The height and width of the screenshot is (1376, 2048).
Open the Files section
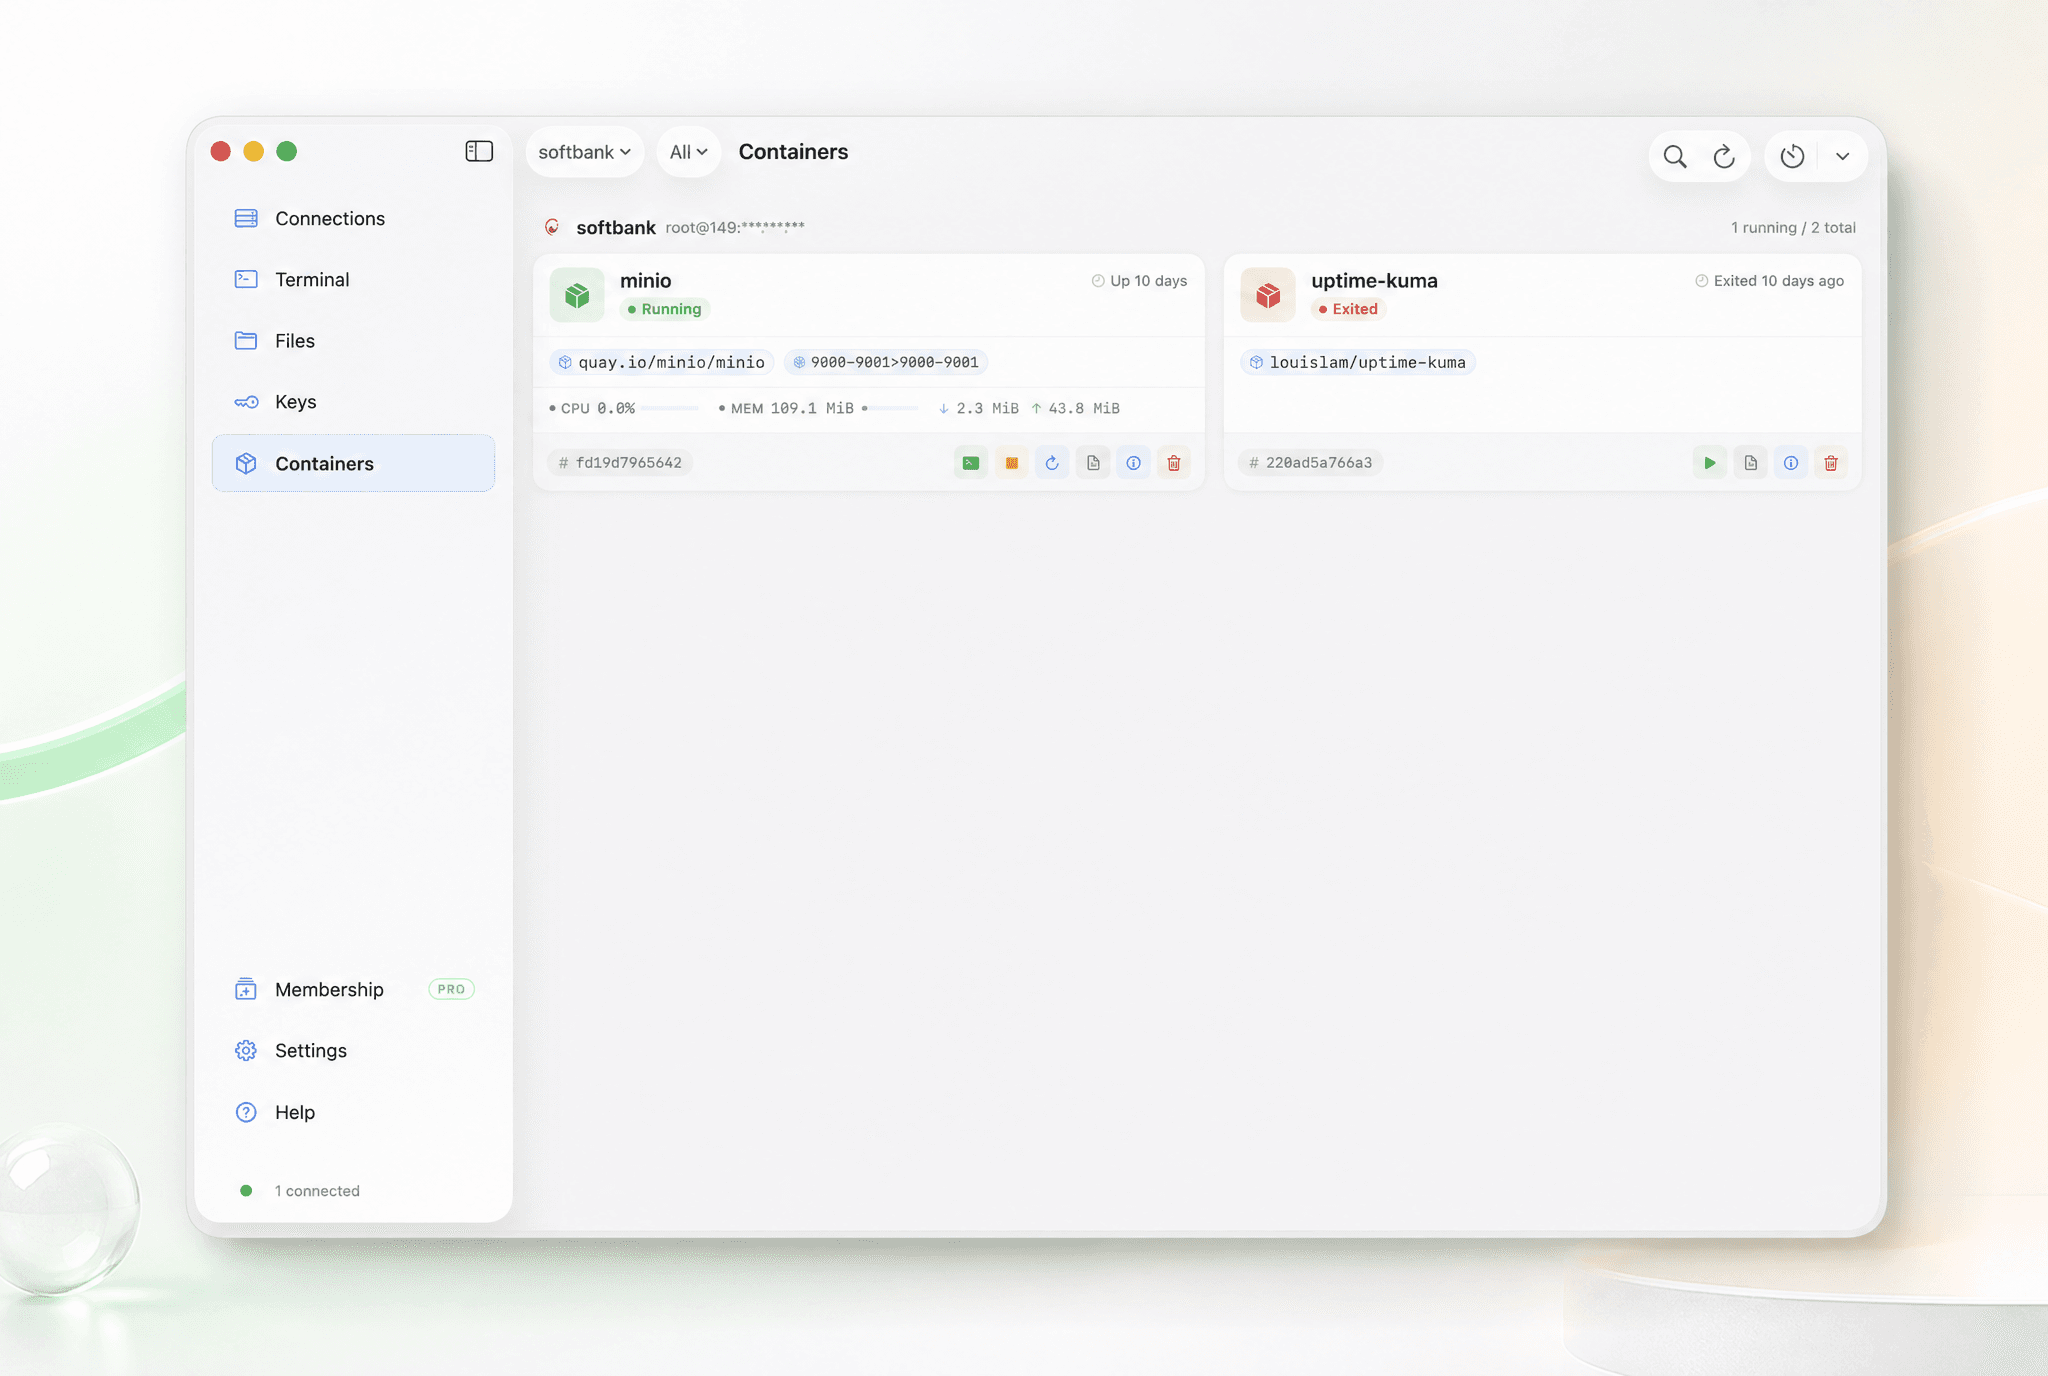[x=353, y=341]
